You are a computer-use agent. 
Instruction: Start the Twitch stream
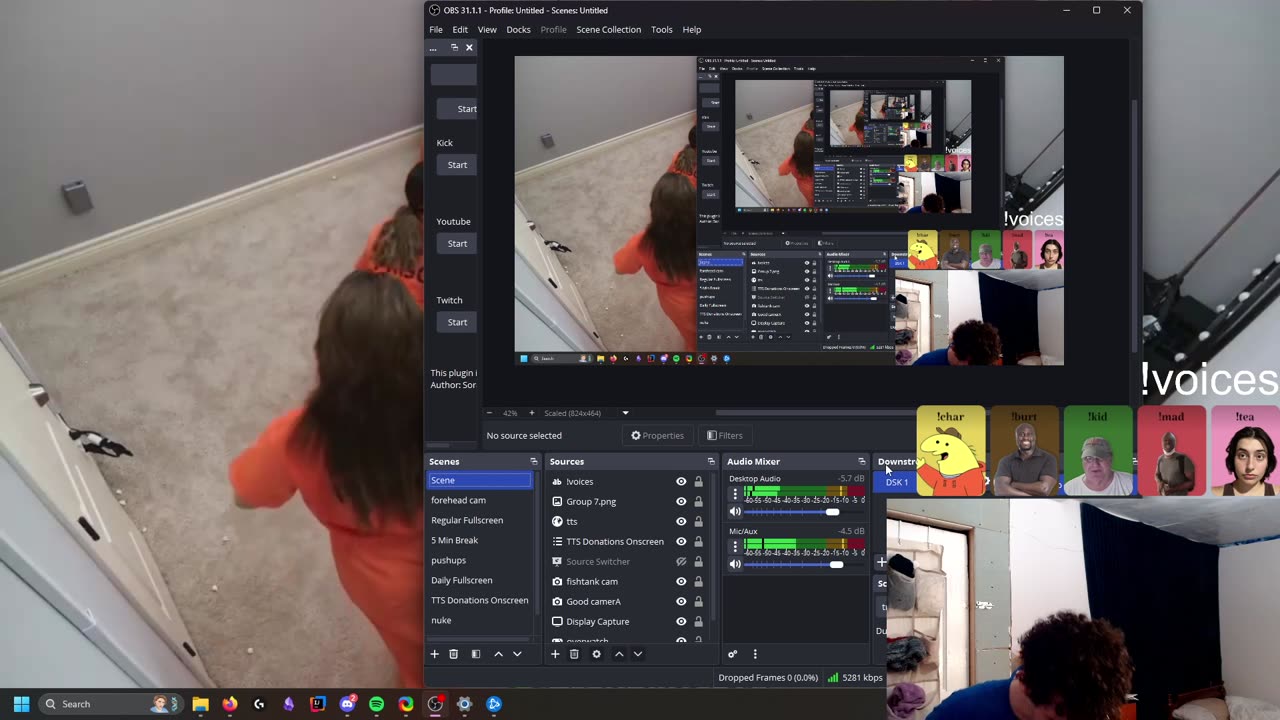pos(457,322)
